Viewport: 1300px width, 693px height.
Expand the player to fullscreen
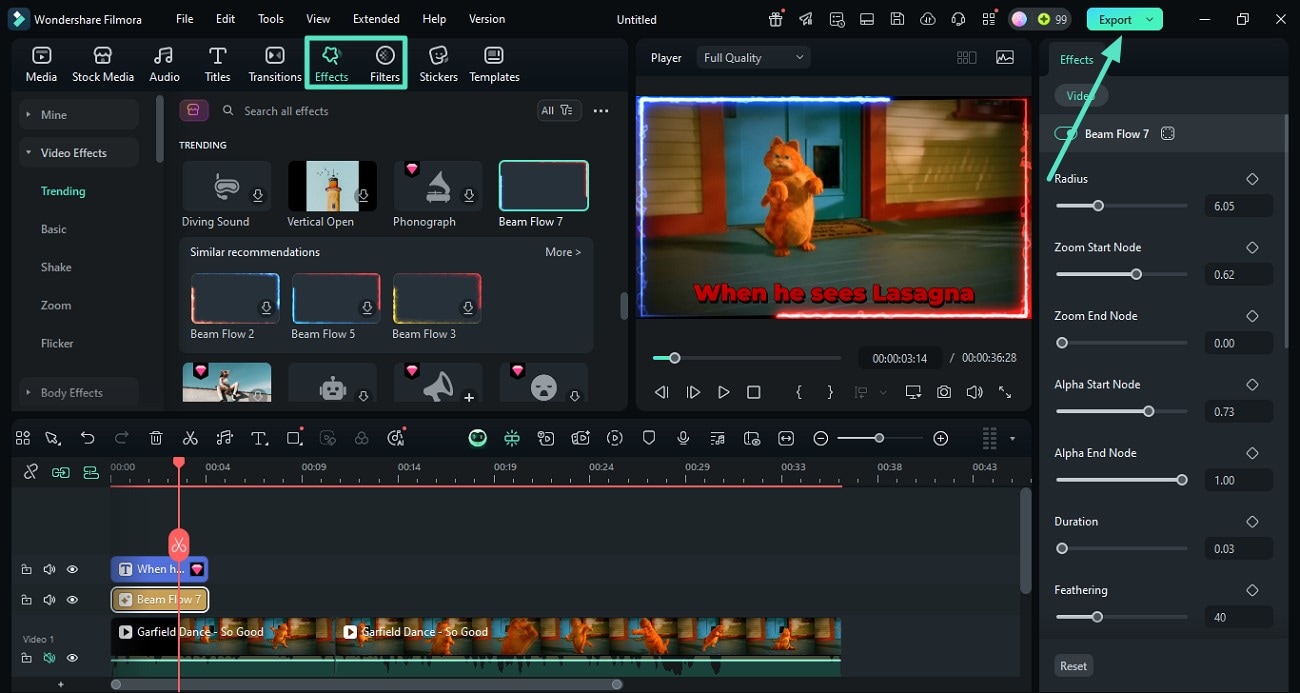[x=1005, y=393]
